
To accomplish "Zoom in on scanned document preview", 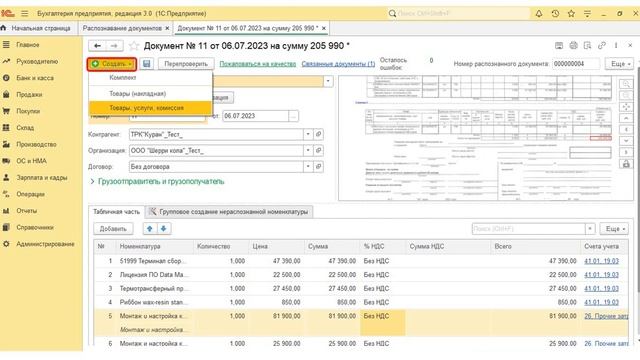I will [626, 84].
